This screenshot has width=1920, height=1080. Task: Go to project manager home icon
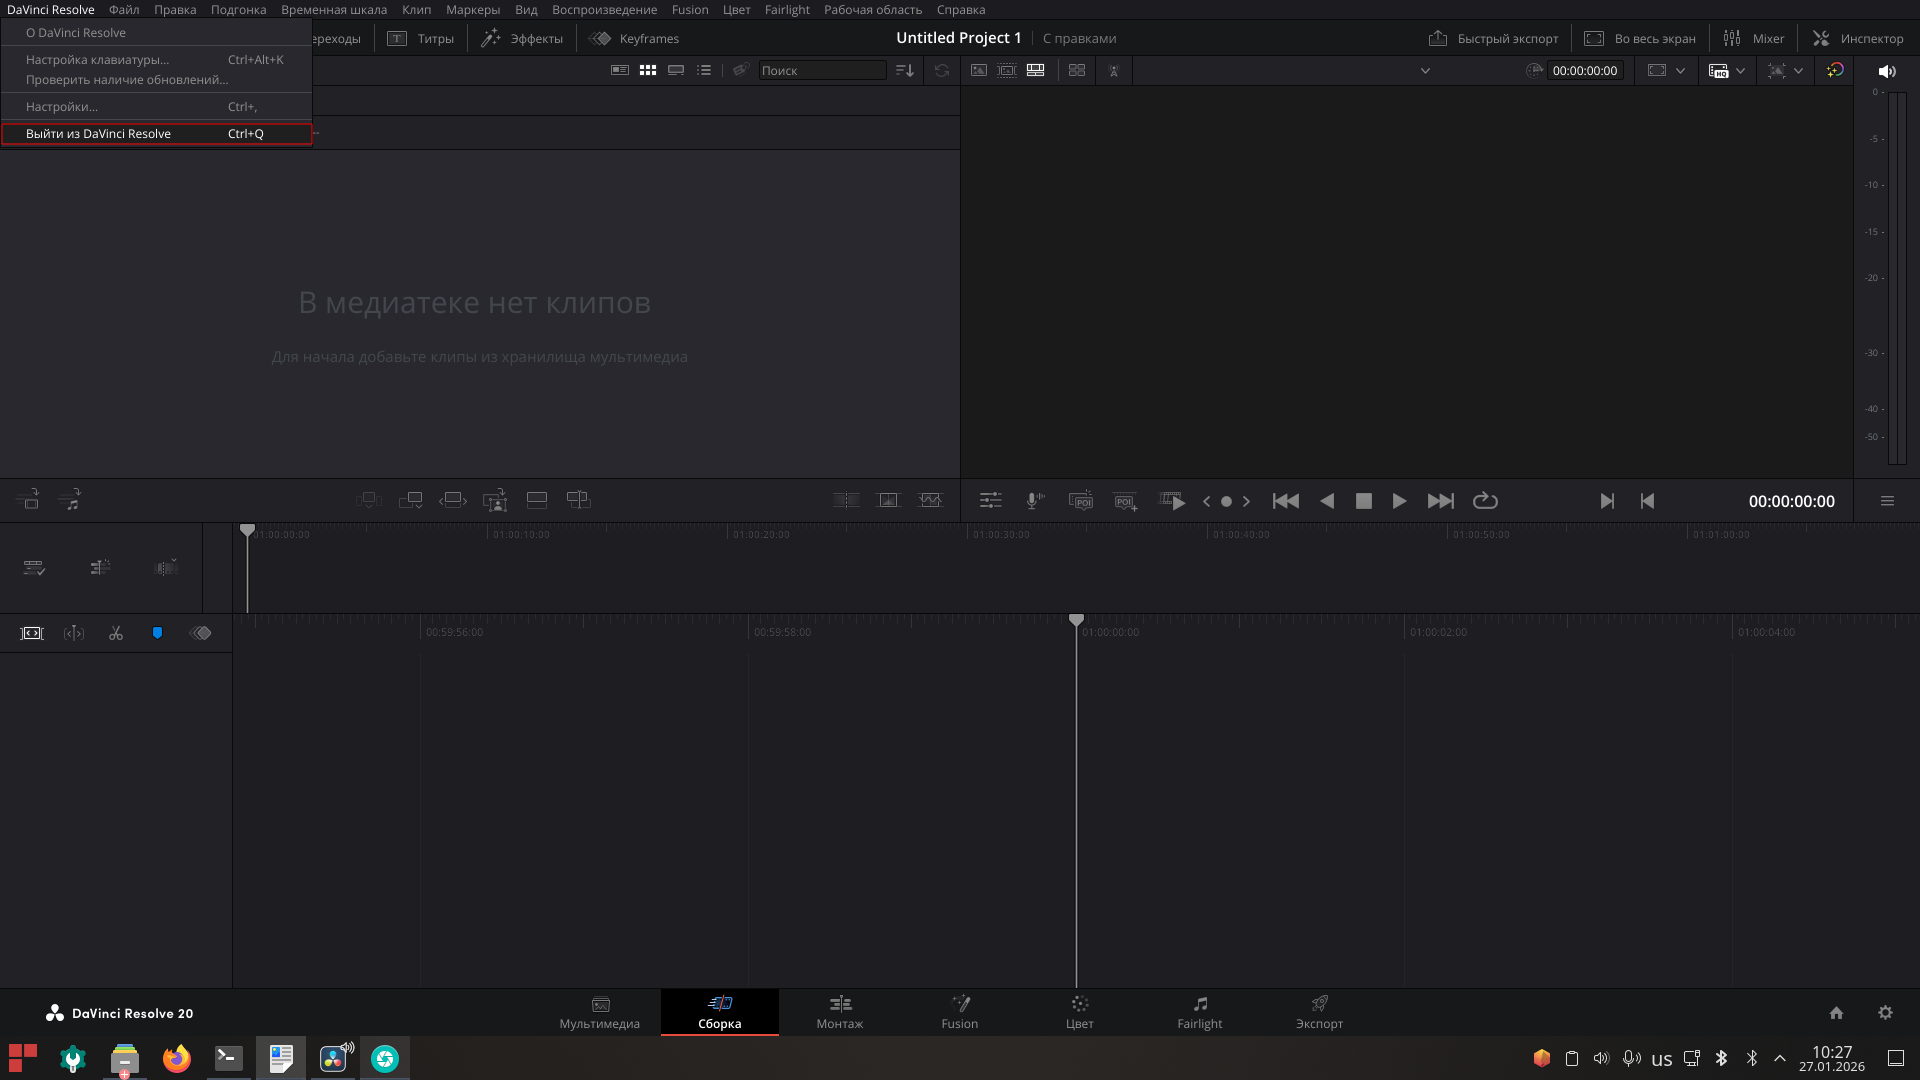pyautogui.click(x=1836, y=1013)
